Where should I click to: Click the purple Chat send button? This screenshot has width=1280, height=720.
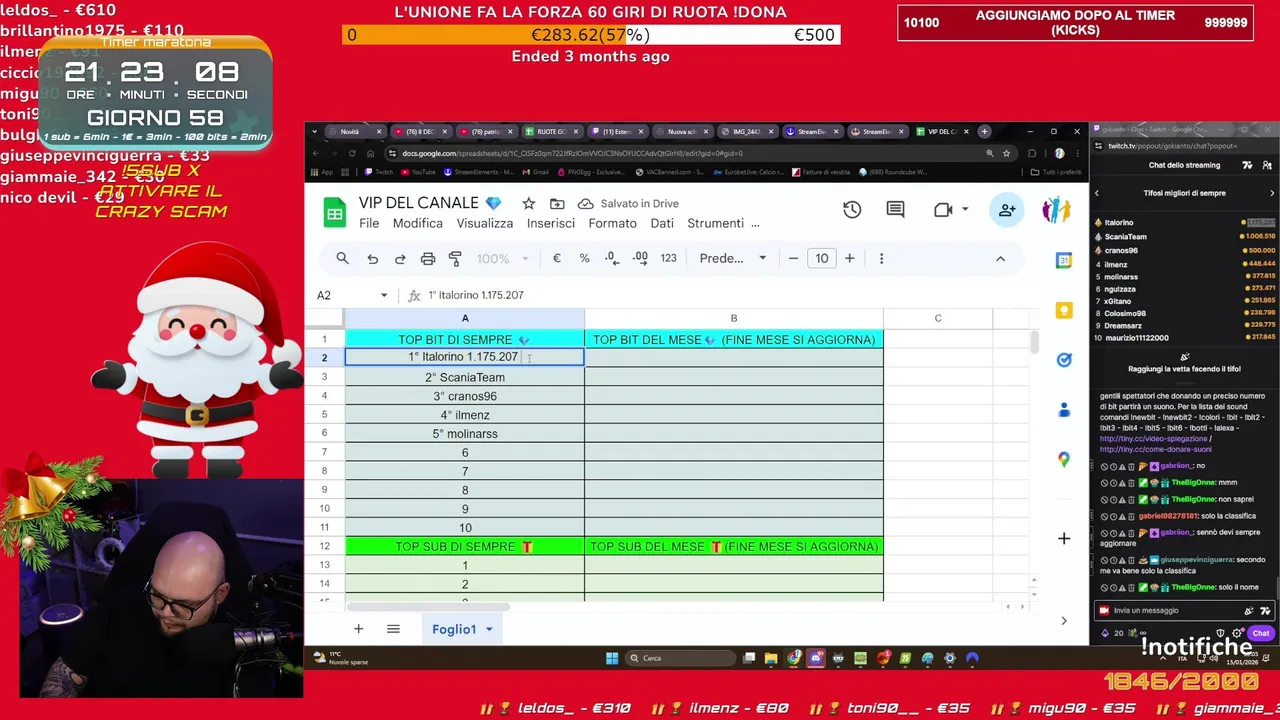click(x=1261, y=633)
